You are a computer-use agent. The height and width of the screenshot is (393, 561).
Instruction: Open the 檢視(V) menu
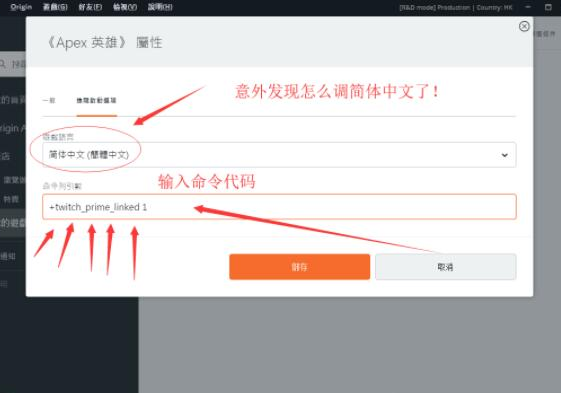(x=125, y=7)
